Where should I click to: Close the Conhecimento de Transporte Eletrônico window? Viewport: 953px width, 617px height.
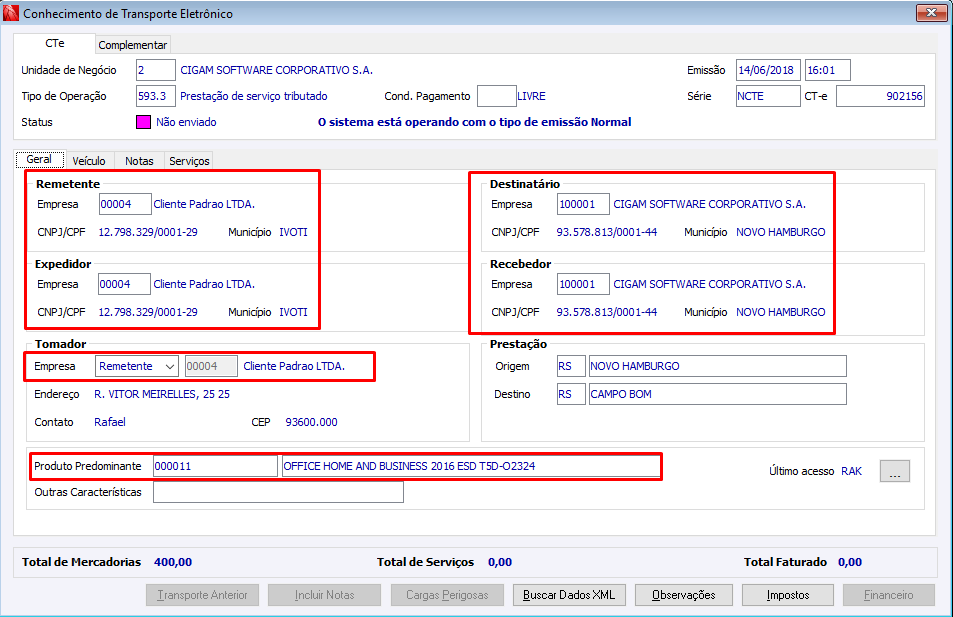[x=931, y=12]
